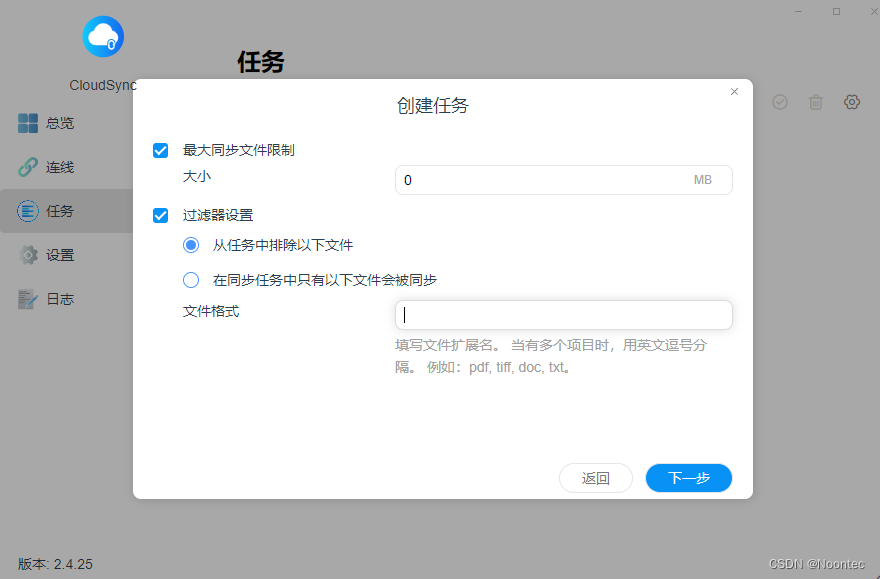Click the 填写文件扩展名 hint text

(551, 356)
